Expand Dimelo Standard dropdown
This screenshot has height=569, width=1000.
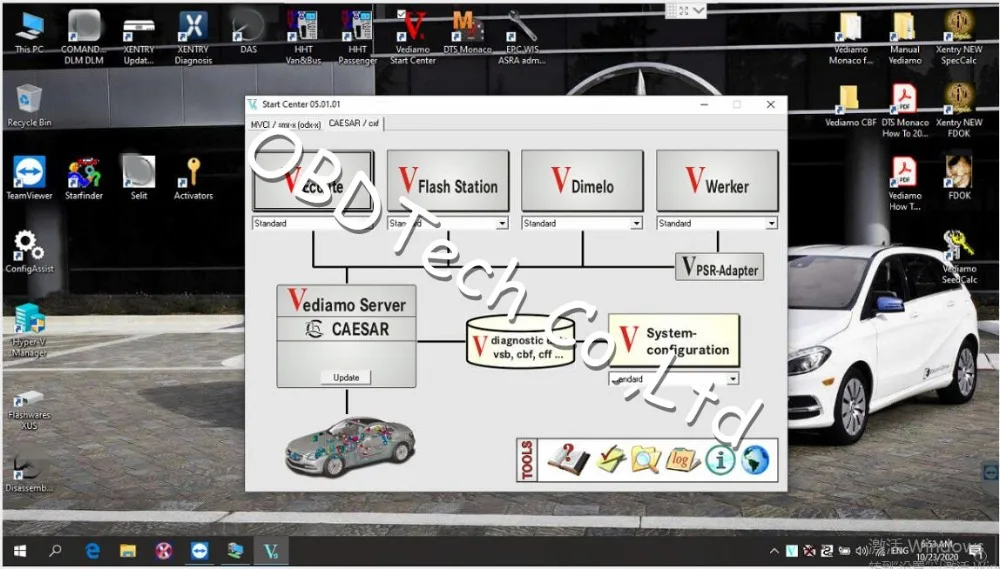(636, 223)
